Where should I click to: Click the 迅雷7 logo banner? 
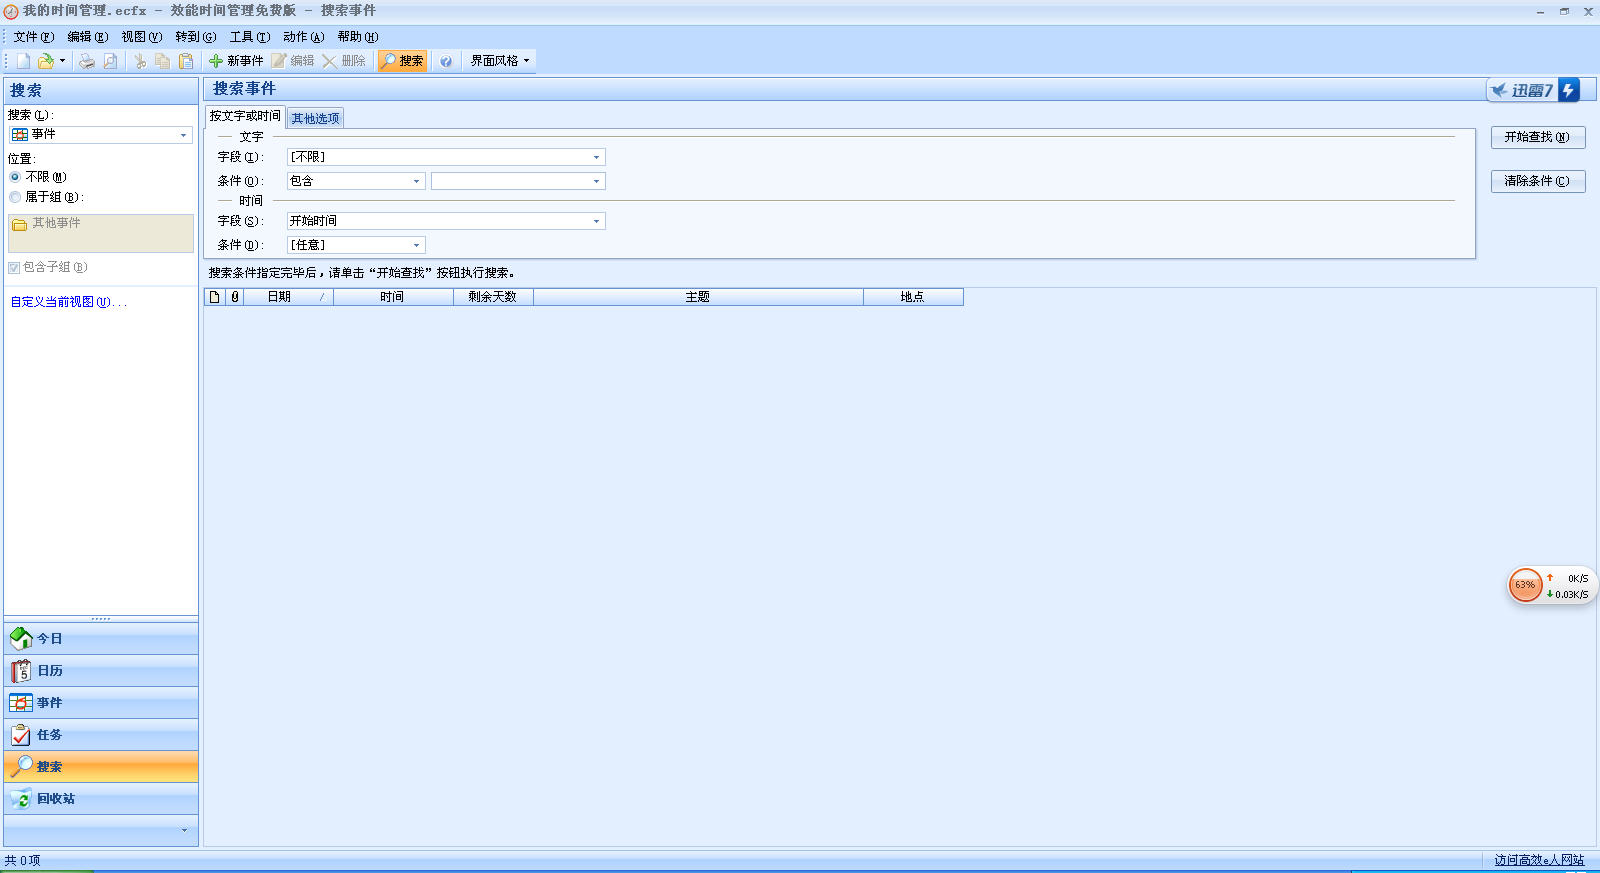point(1534,90)
